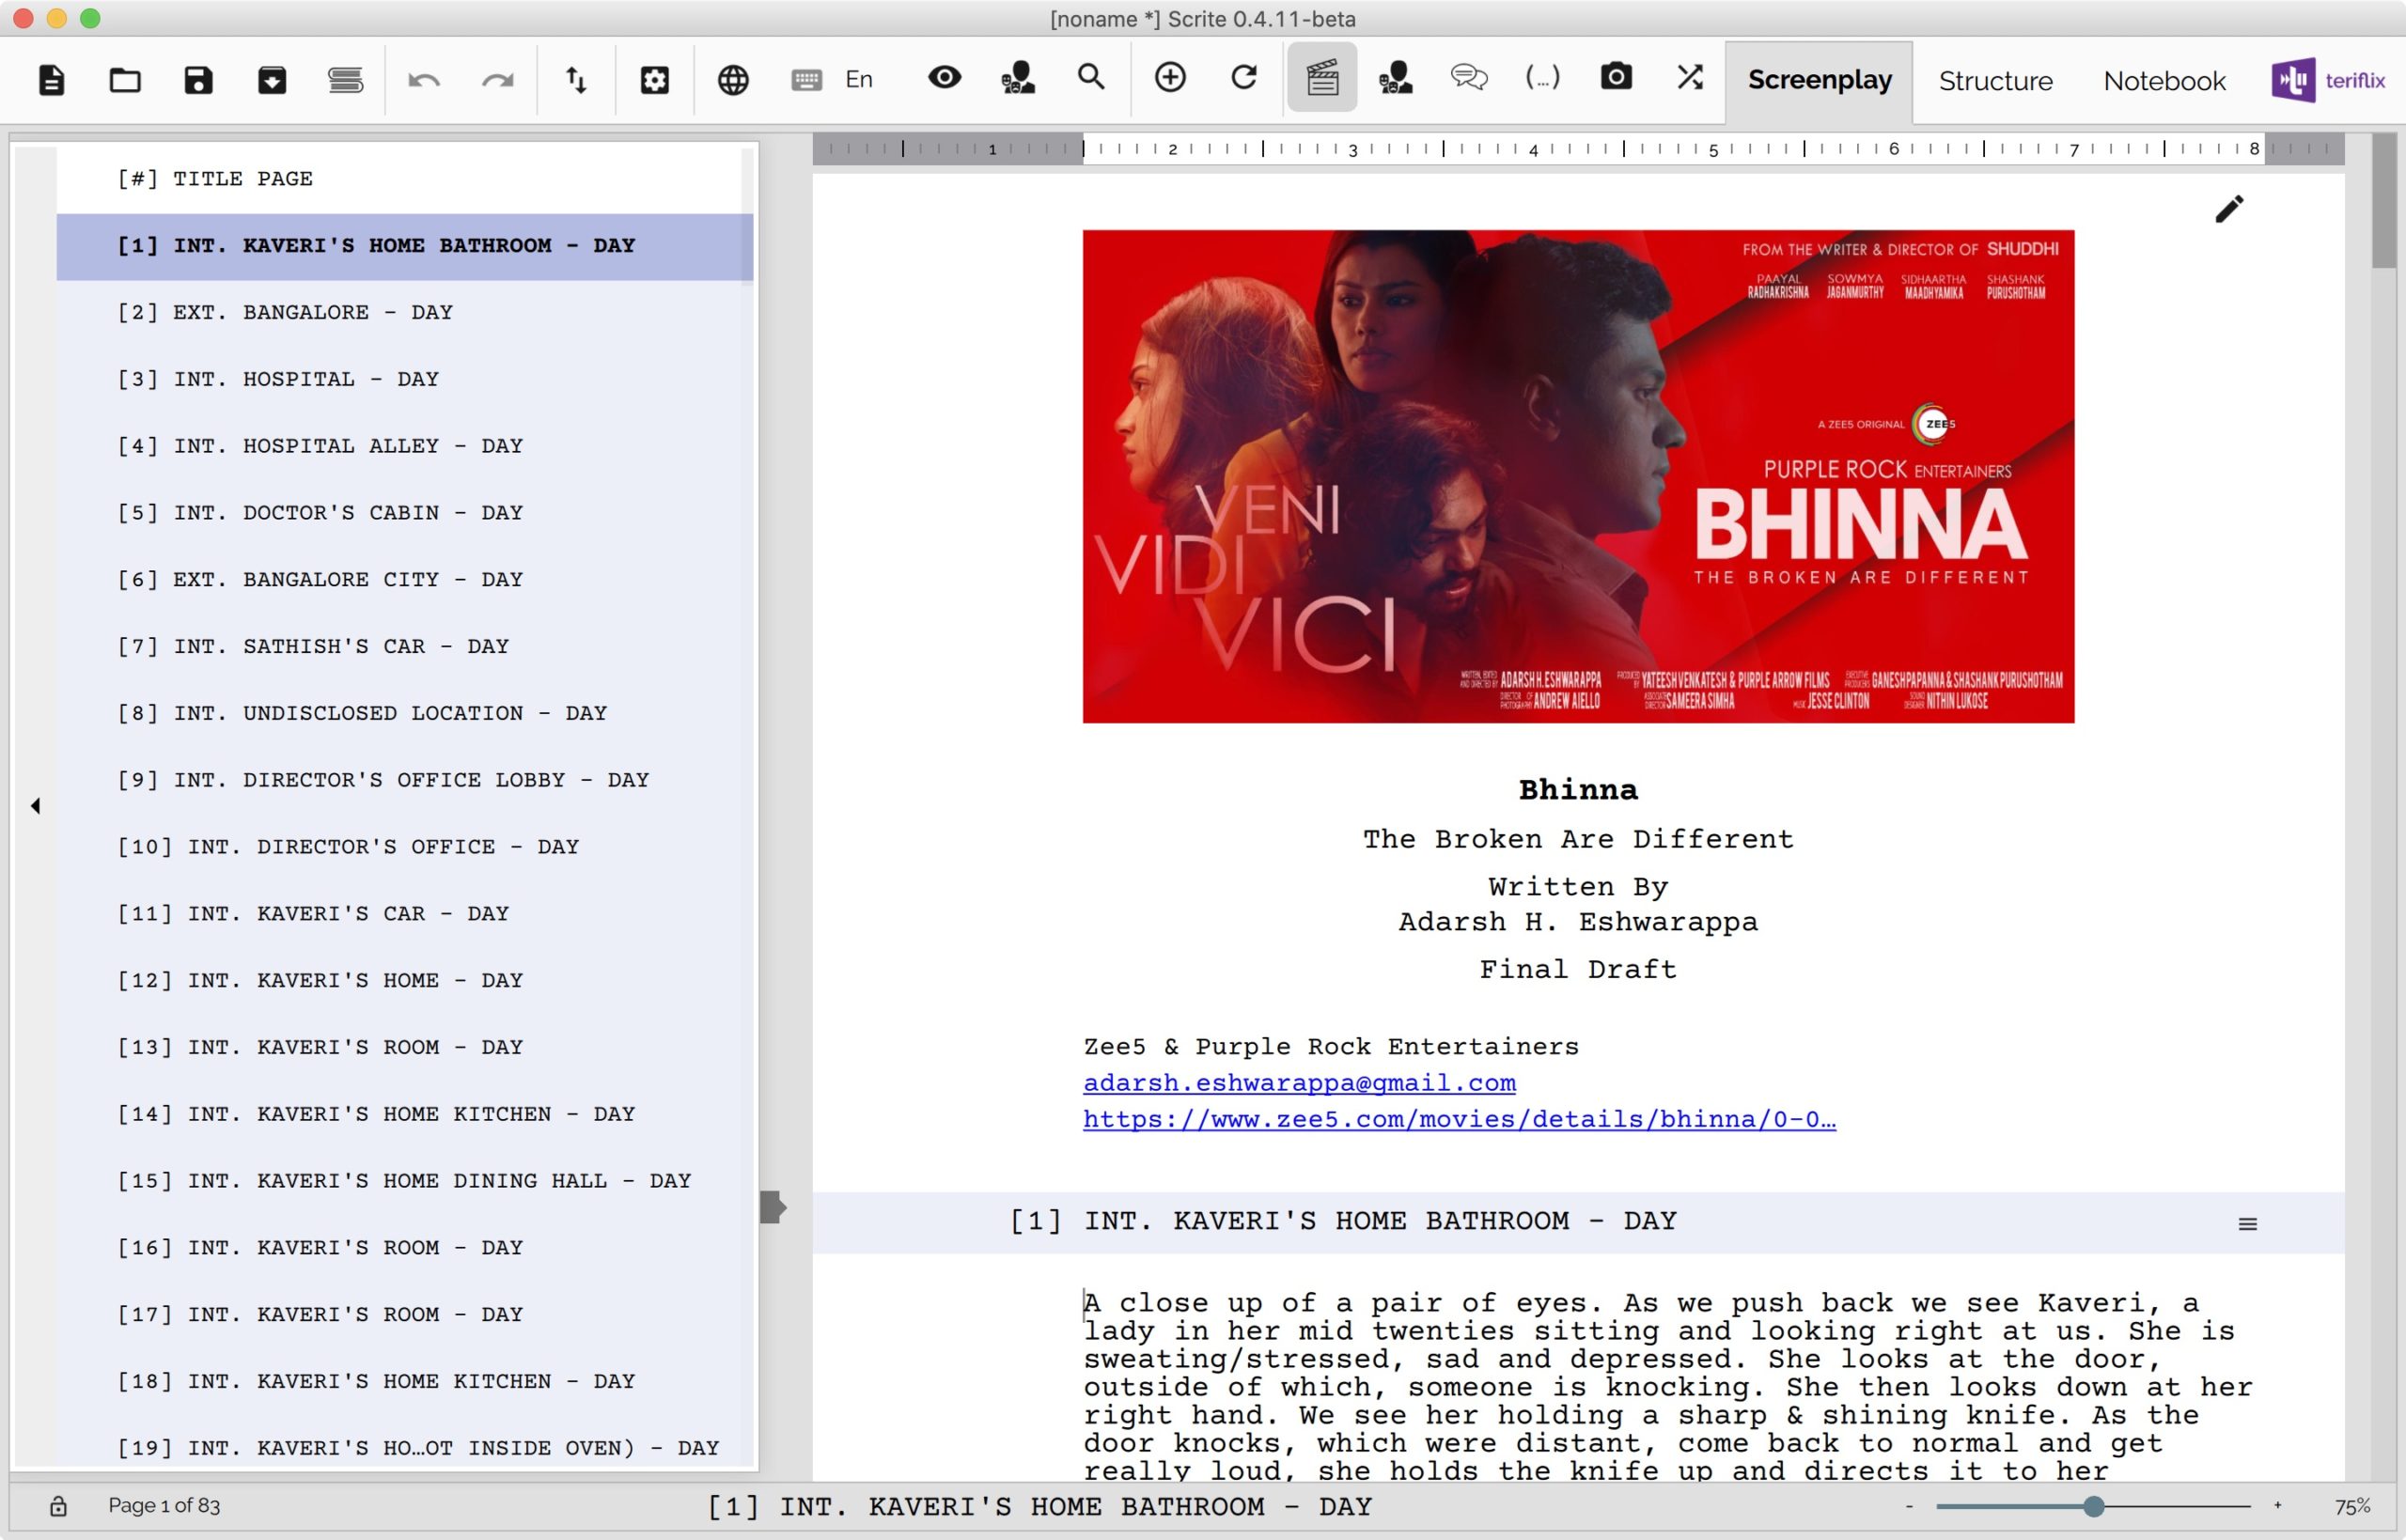Increase zoom with plus button
2406x1540 pixels.
2277,1506
